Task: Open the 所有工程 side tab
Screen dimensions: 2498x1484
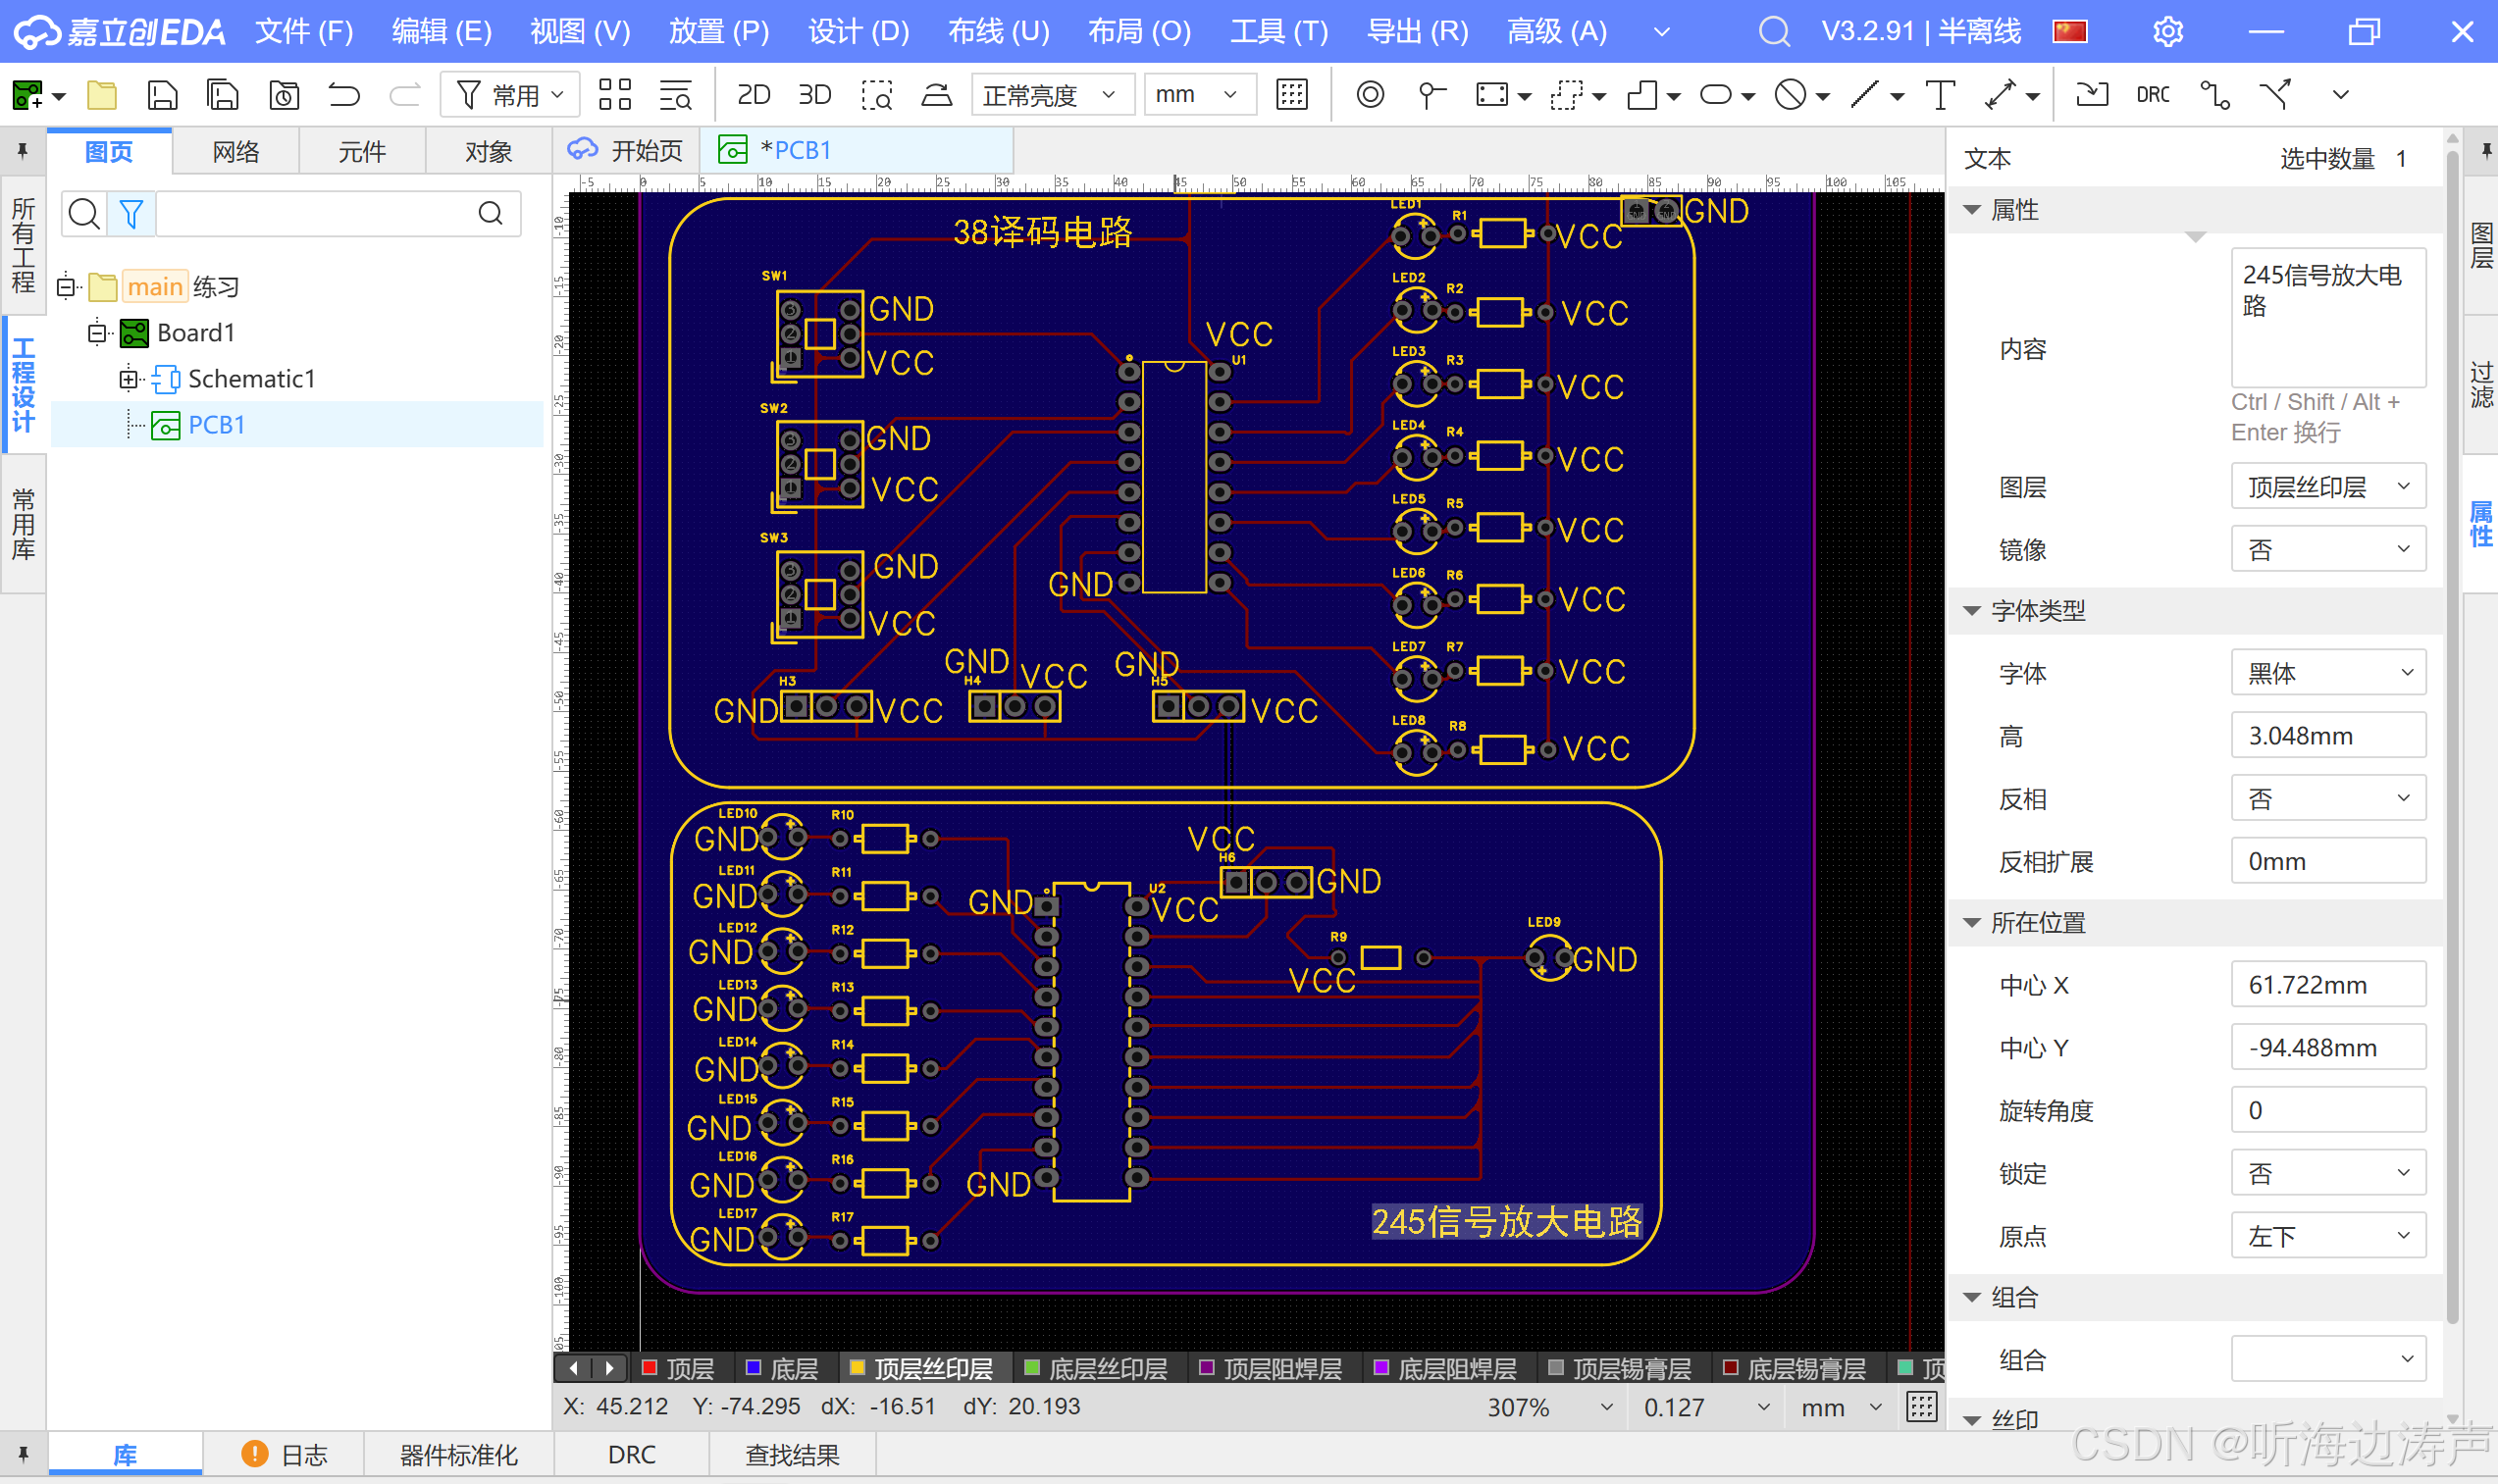Action: click(22, 245)
